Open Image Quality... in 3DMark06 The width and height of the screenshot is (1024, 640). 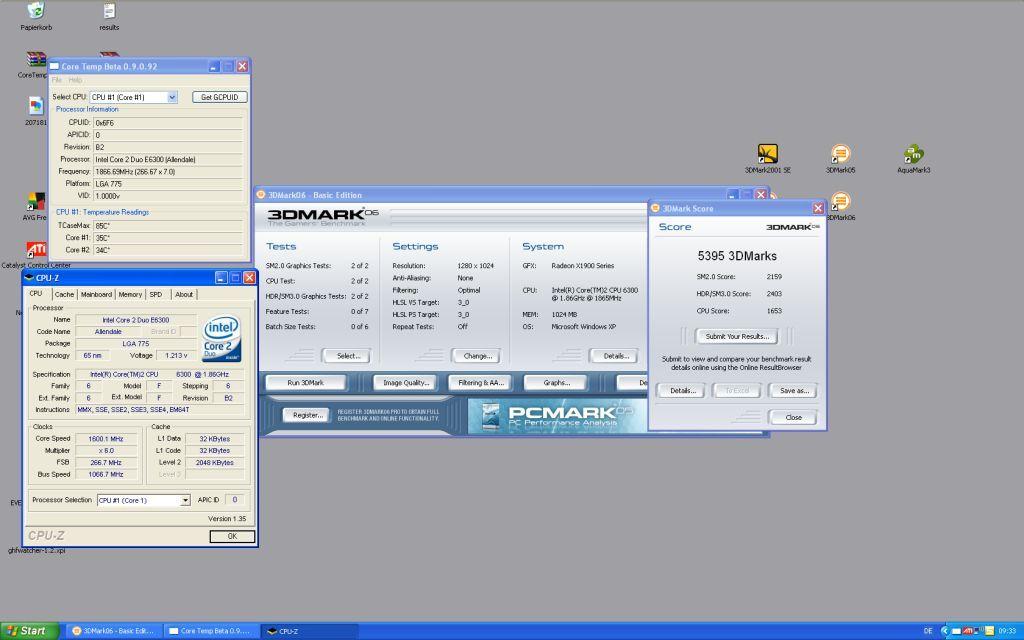(x=405, y=383)
